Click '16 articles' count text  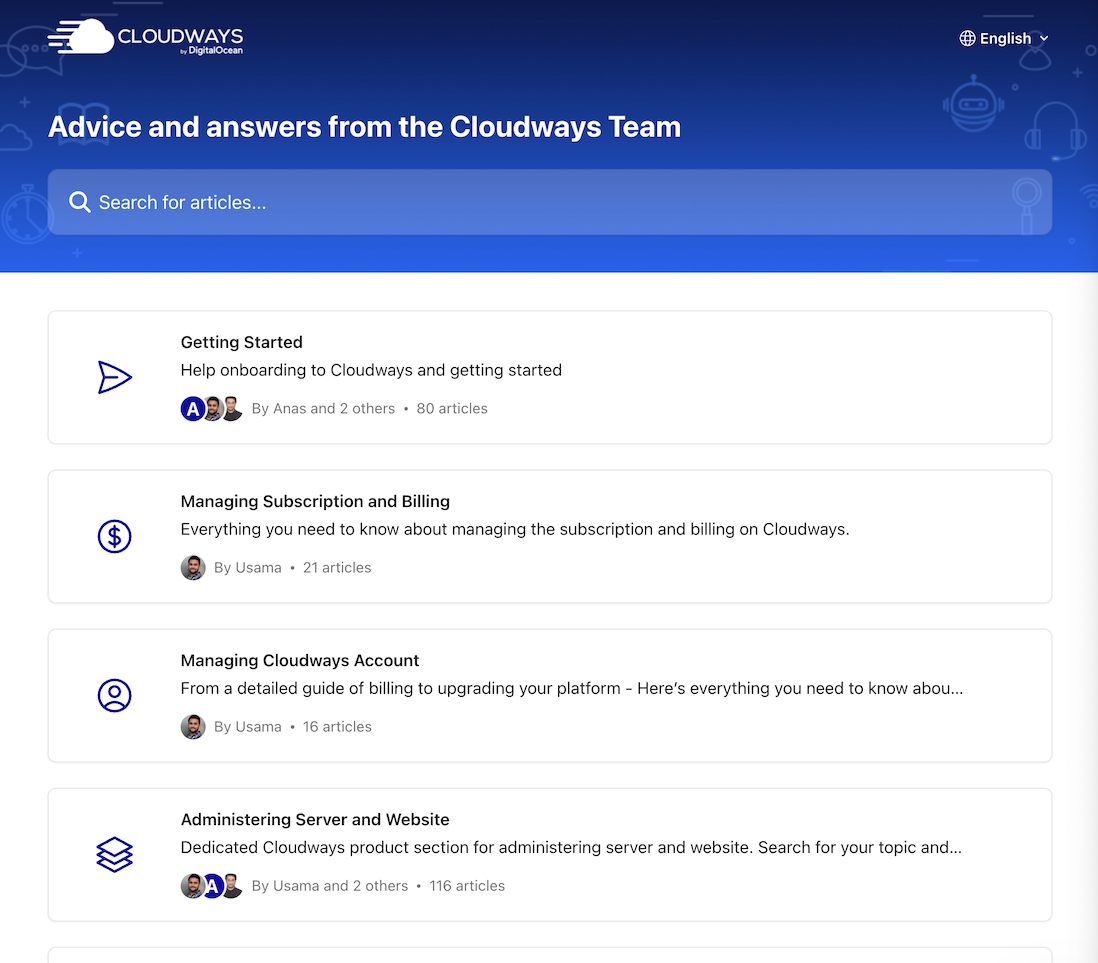(337, 726)
